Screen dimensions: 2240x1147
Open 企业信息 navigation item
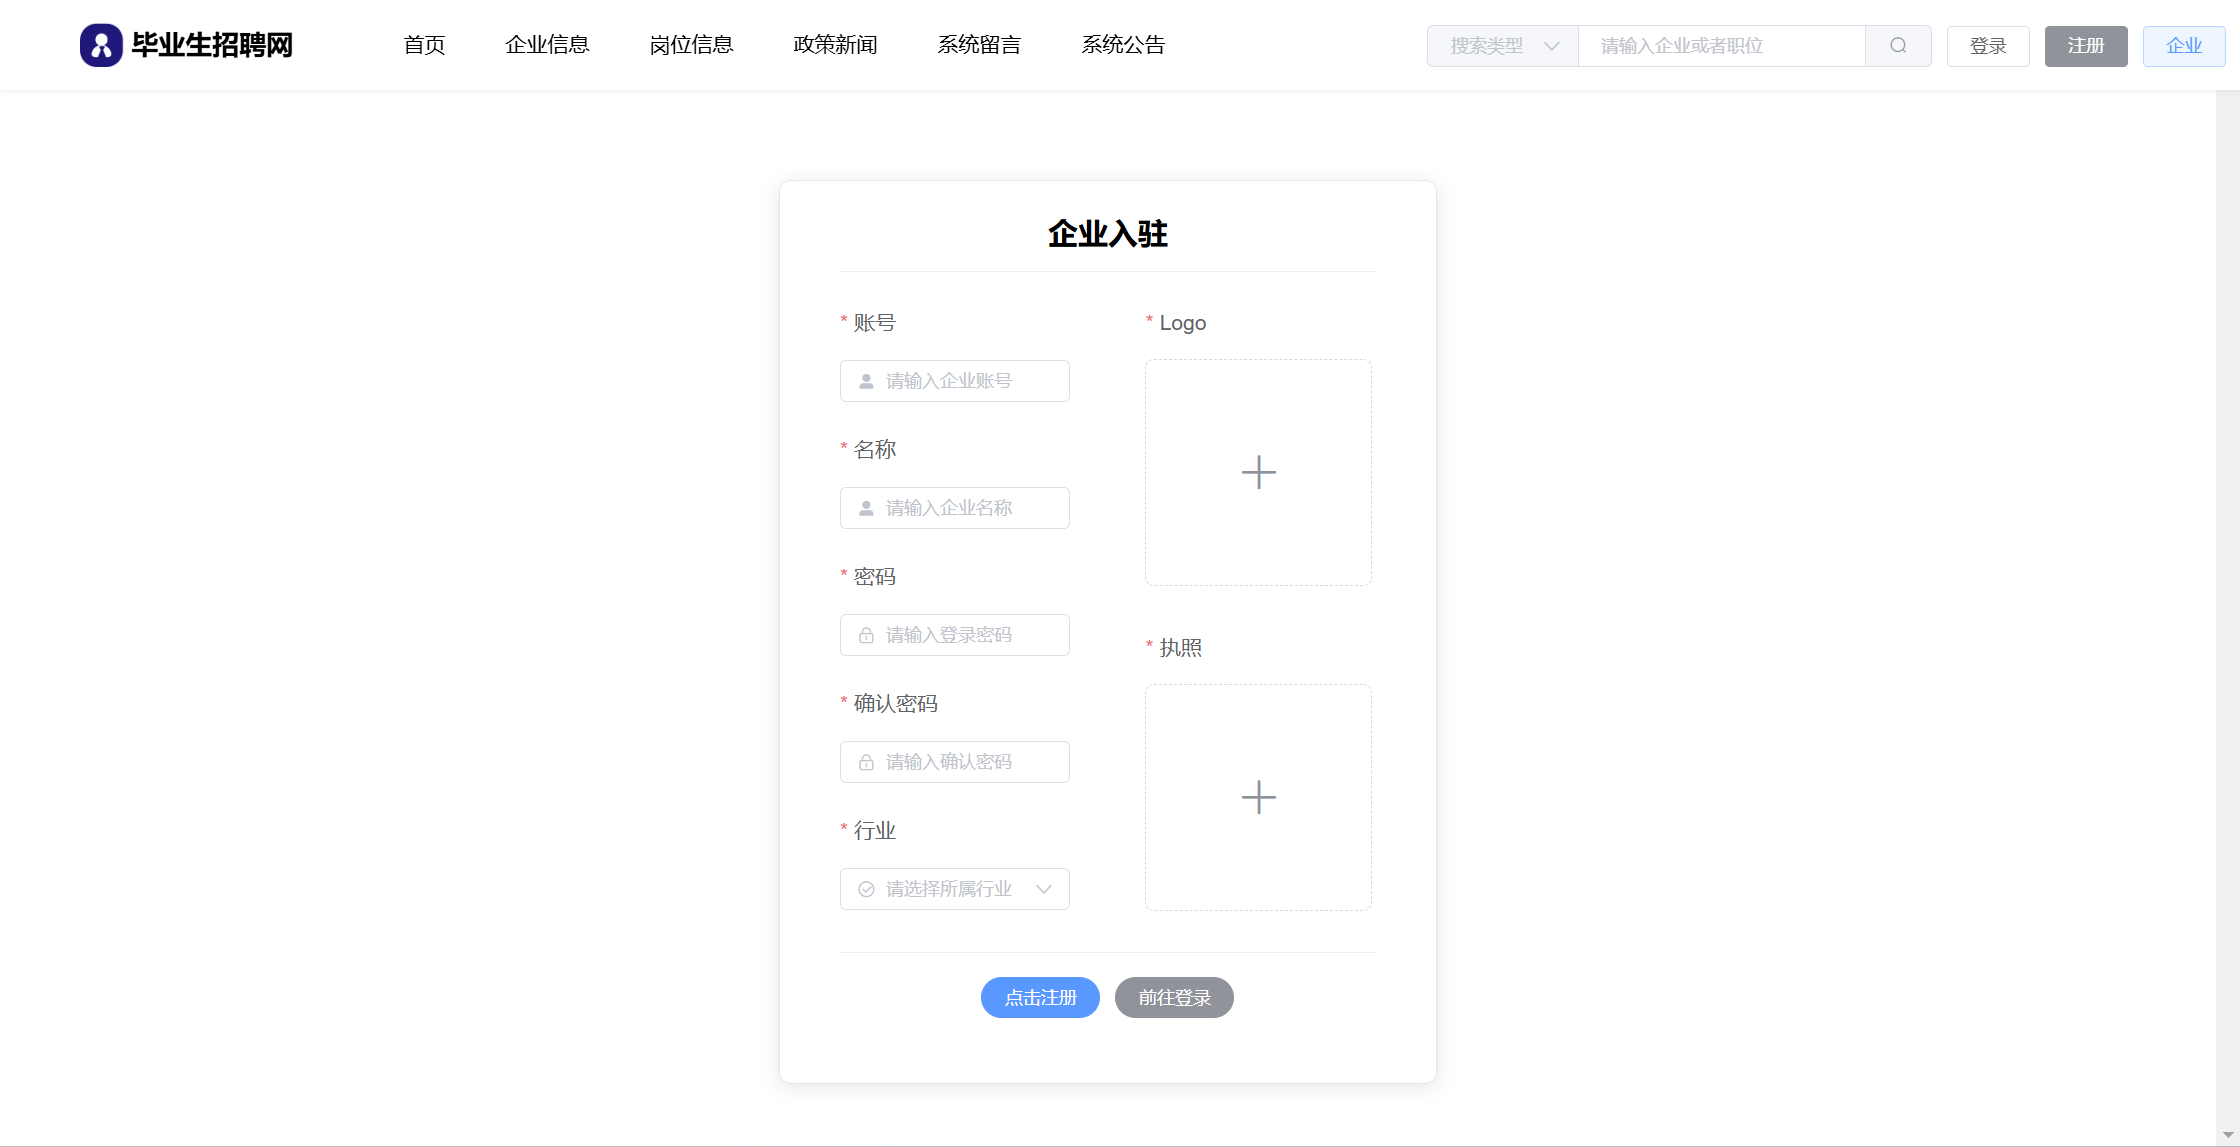pos(547,45)
